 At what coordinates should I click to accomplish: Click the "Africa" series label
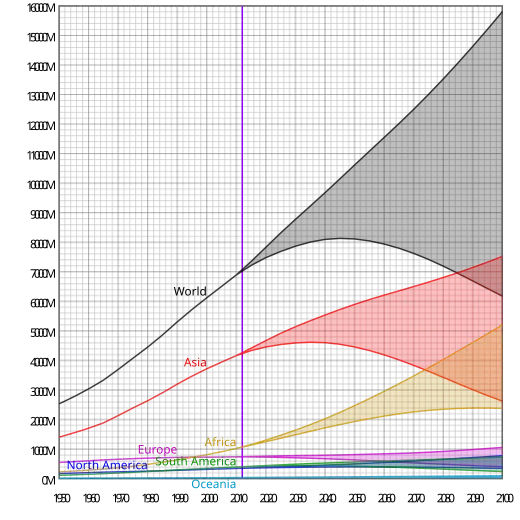(x=220, y=442)
